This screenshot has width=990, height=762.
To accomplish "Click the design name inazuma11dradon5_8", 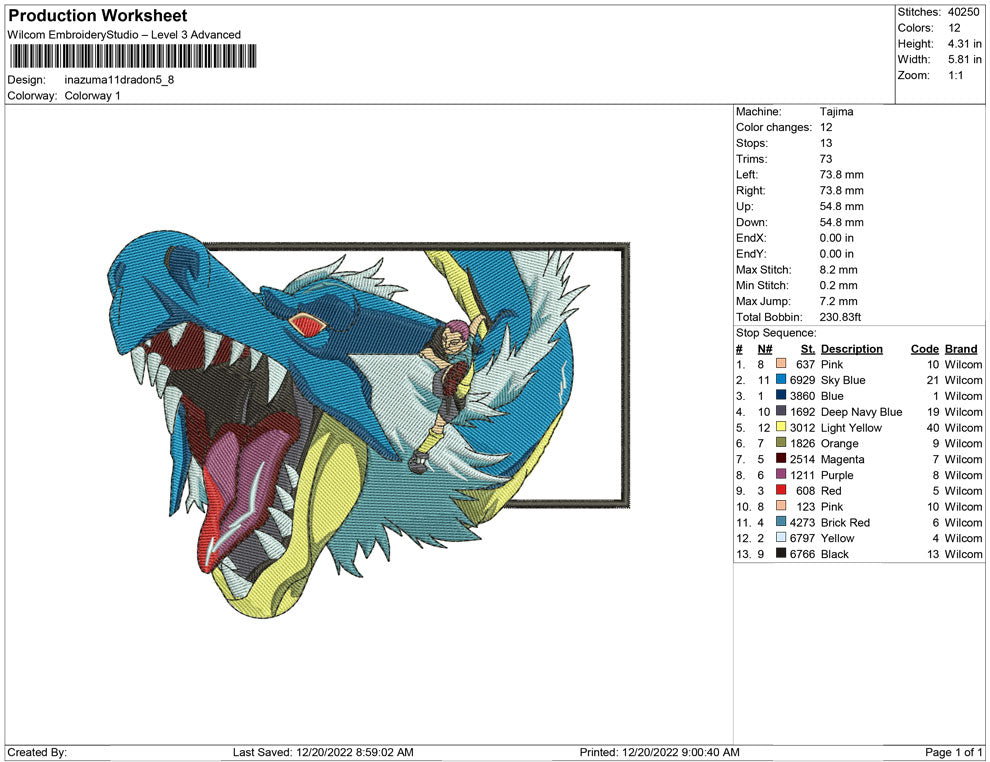I will 118,80.
